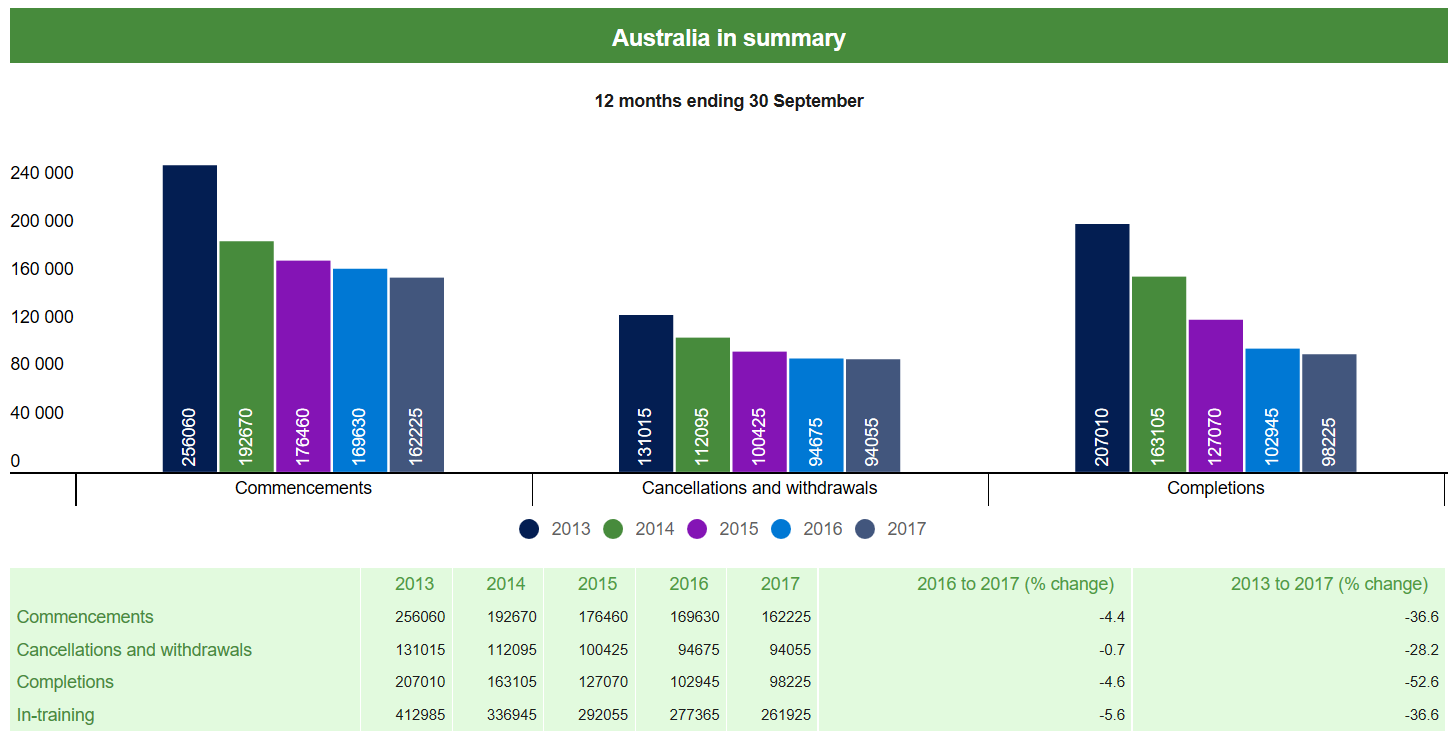
Task: Select the -0.7 percent change cell
Action: pyautogui.click(x=1112, y=650)
